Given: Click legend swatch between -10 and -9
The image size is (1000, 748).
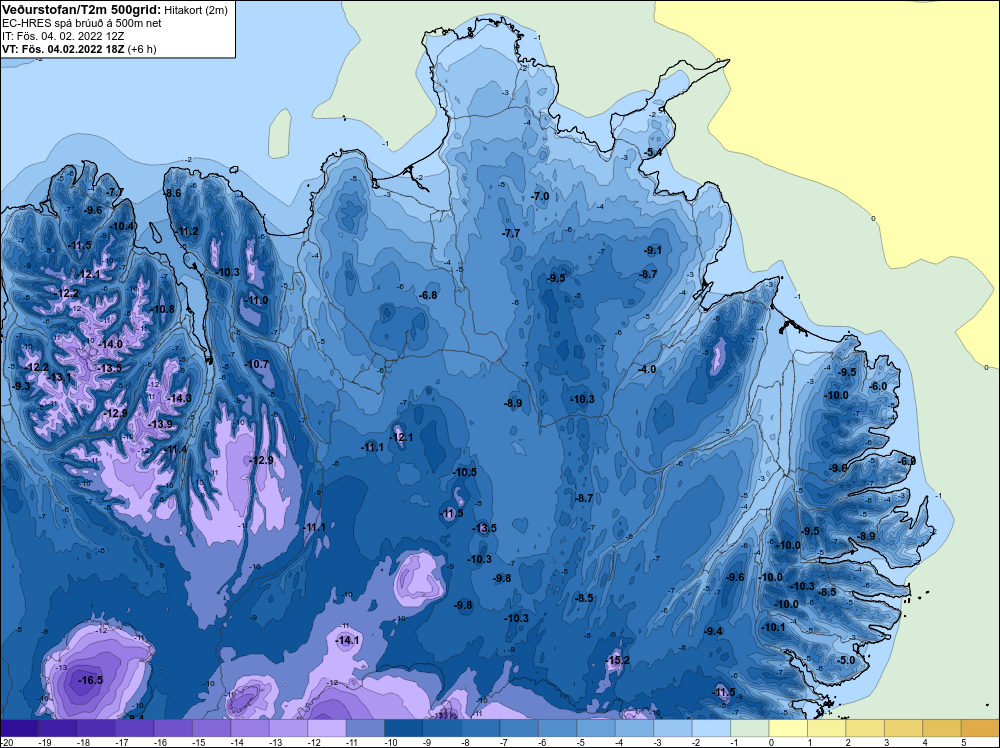Looking at the screenshot, I should [404, 728].
